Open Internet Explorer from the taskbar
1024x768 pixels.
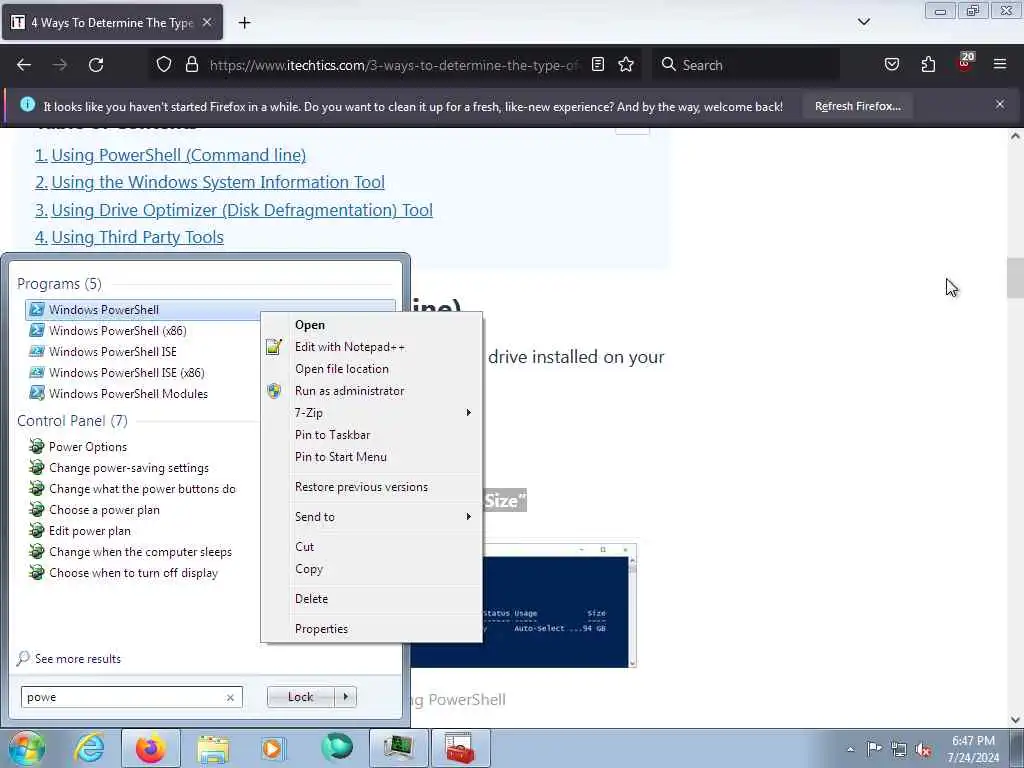pos(89,748)
